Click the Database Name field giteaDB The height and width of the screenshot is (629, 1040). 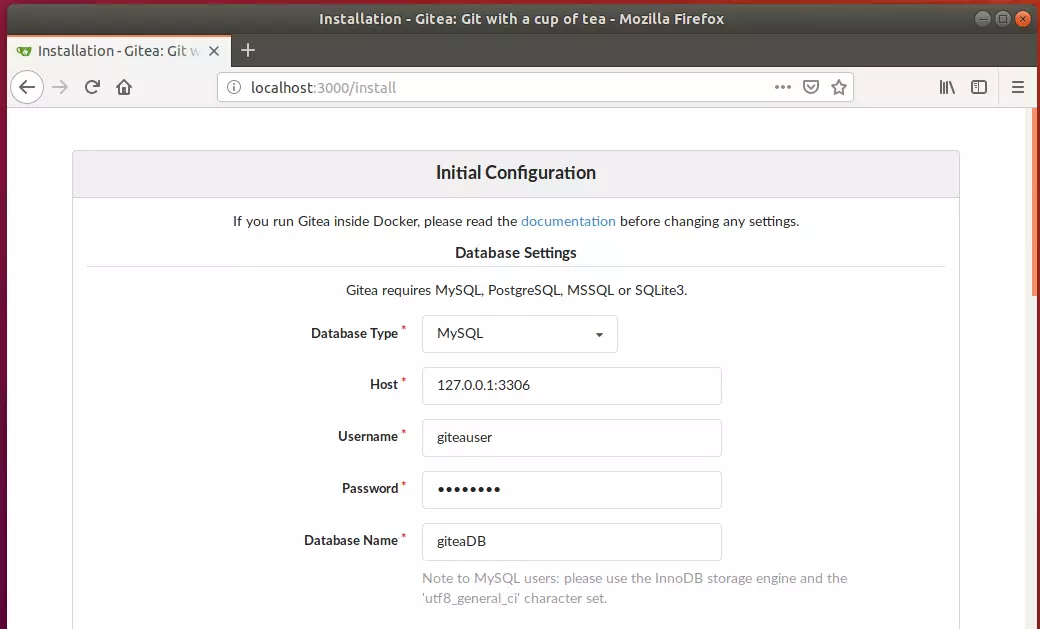(572, 541)
